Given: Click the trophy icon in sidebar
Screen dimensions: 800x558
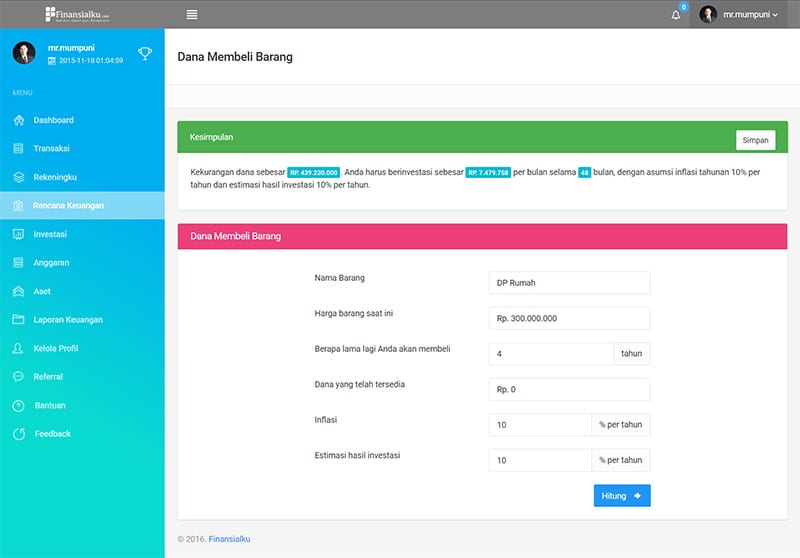Looking at the screenshot, I should [x=145, y=53].
